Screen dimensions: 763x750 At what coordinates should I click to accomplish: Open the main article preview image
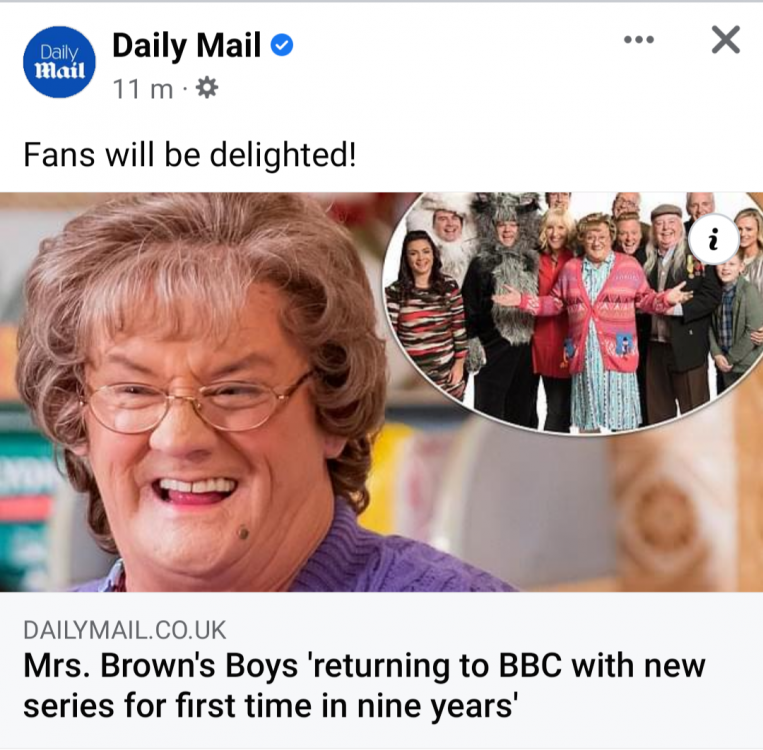click(x=382, y=392)
